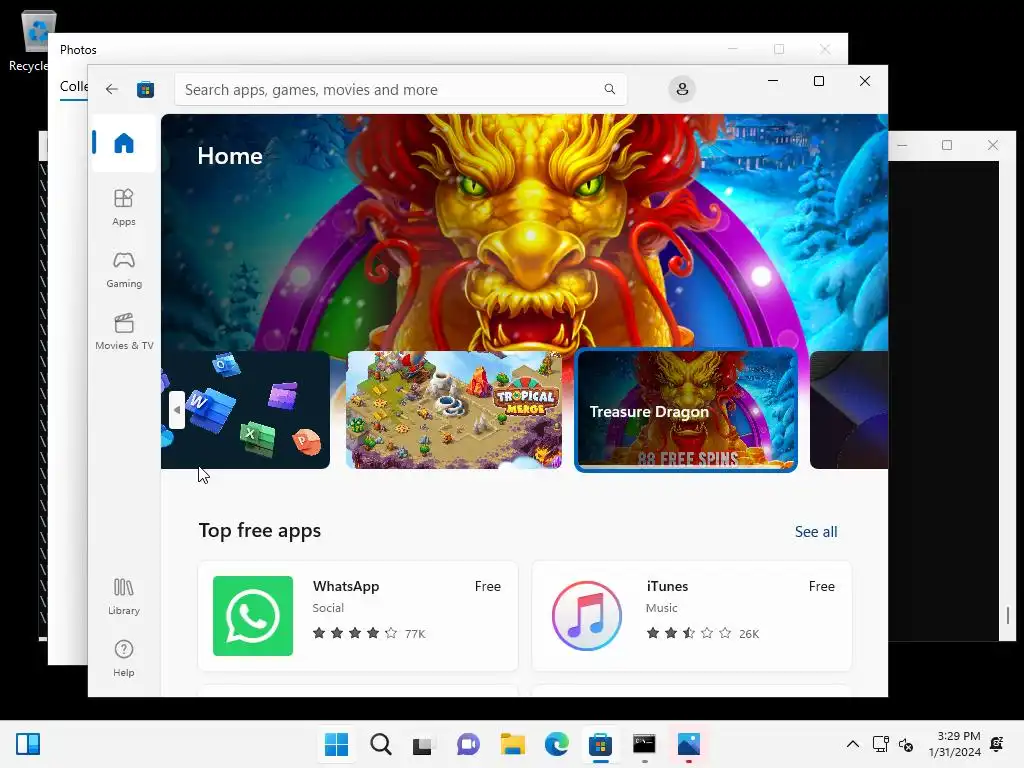Open Widgets panel on taskbar
This screenshot has width=1024, height=768.
[27, 744]
